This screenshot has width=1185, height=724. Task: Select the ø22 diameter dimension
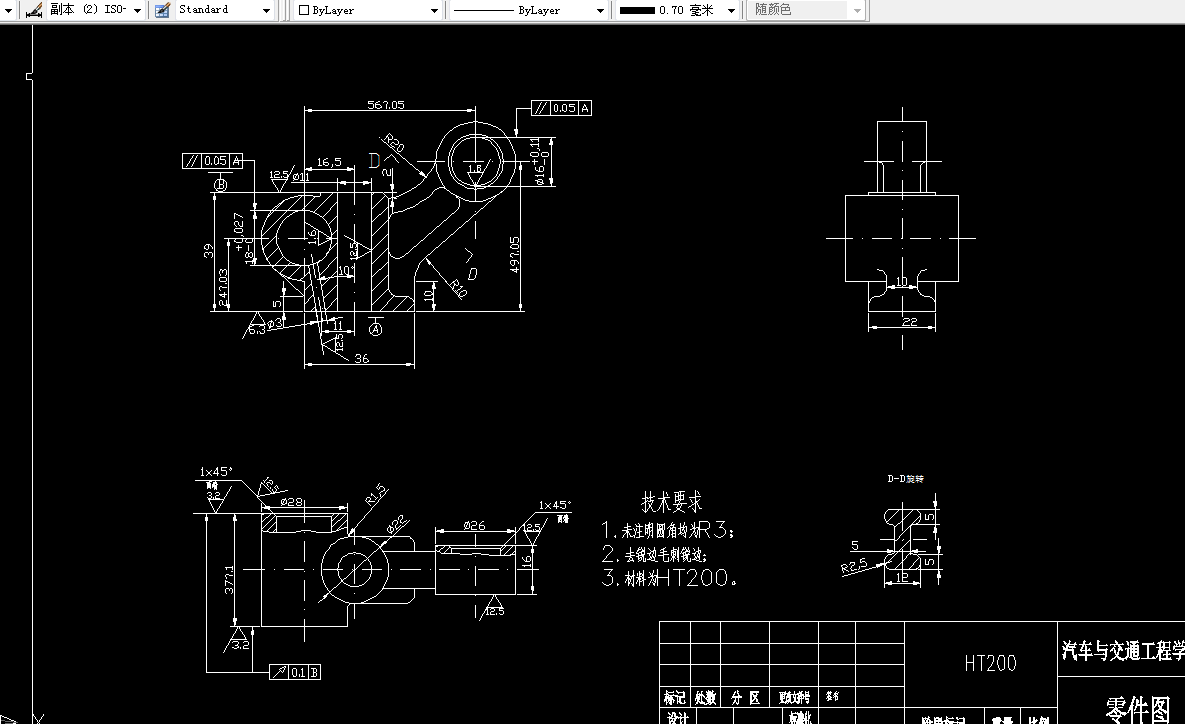(397, 524)
